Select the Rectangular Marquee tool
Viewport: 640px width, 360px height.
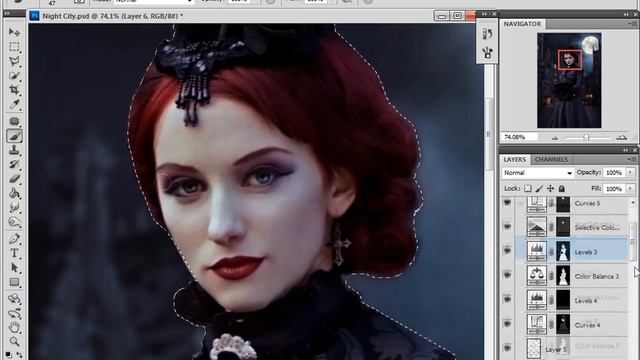[x=14, y=47]
